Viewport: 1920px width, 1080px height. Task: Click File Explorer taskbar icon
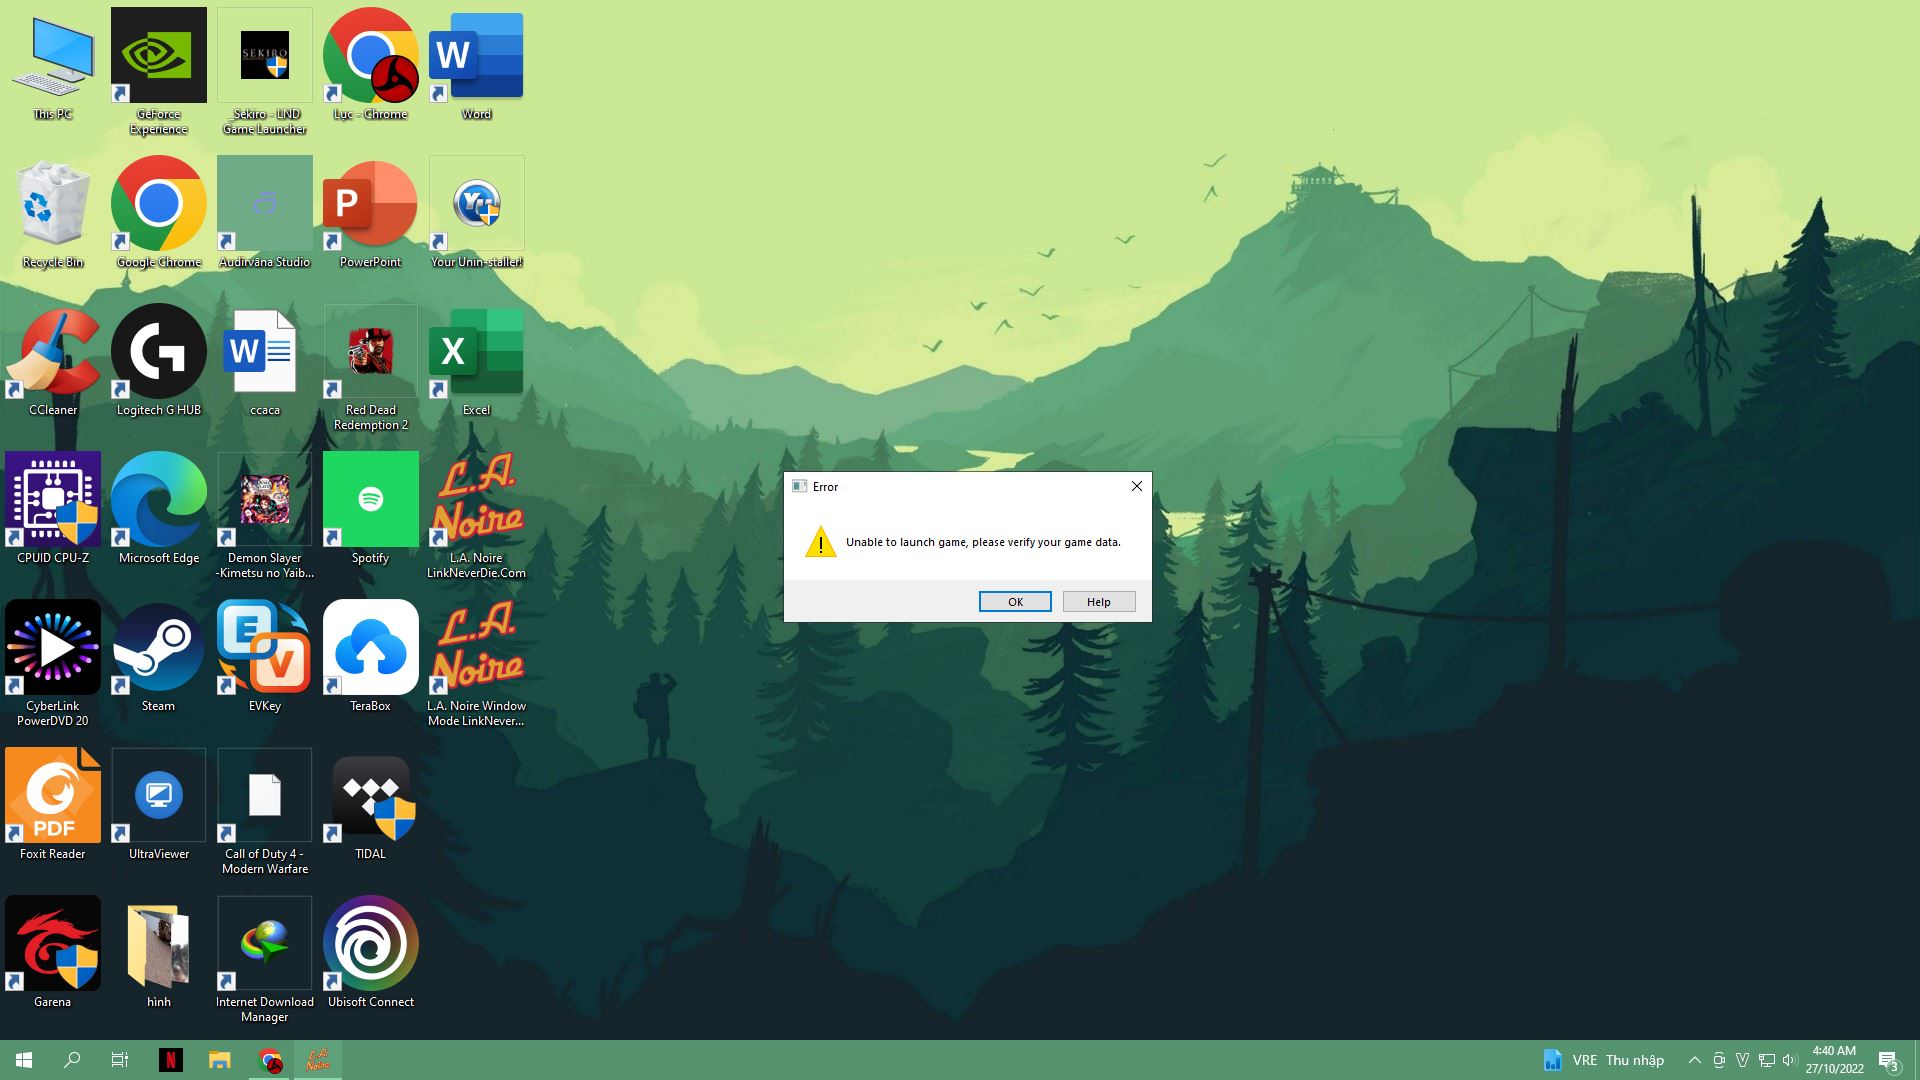(219, 1059)
